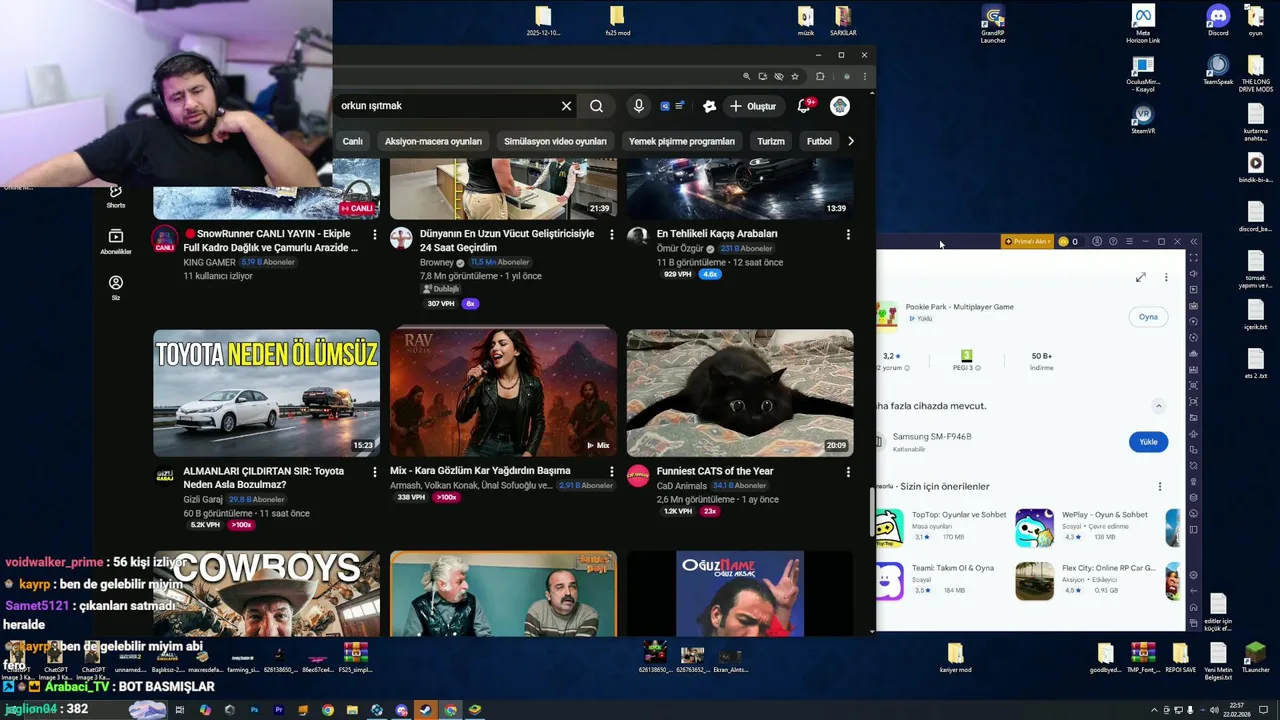
Task: Open the YouTube account avatar menu
Action: pos(840,106)
